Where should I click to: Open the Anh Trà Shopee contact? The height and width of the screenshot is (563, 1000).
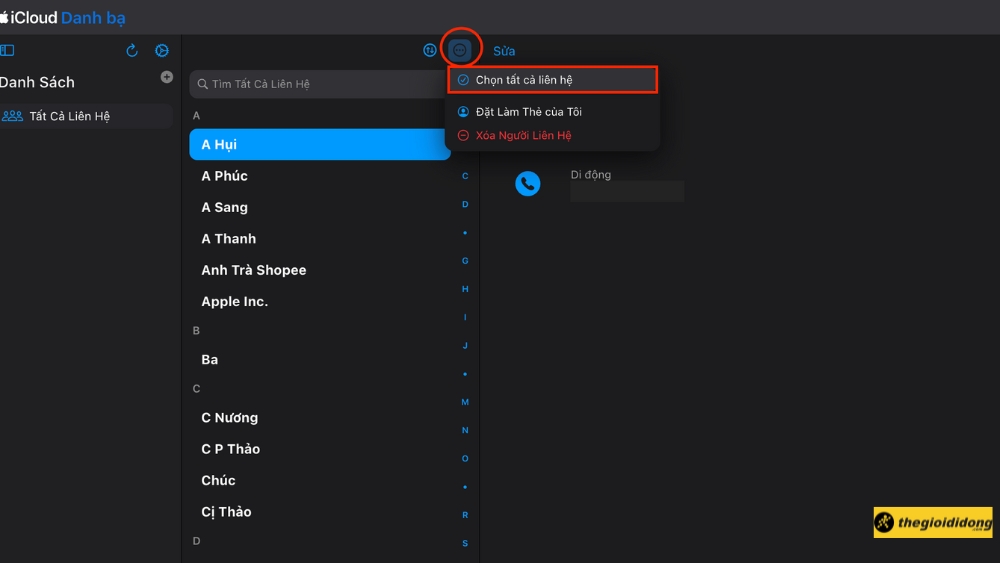point(253,270)
